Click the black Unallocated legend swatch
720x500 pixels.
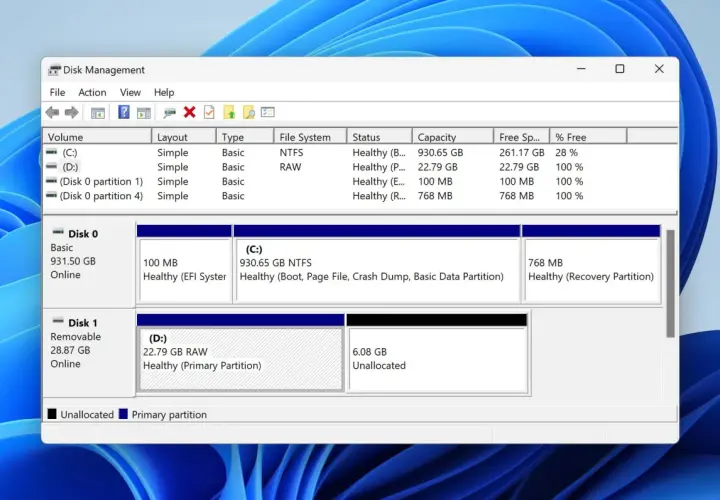[52, 414]
